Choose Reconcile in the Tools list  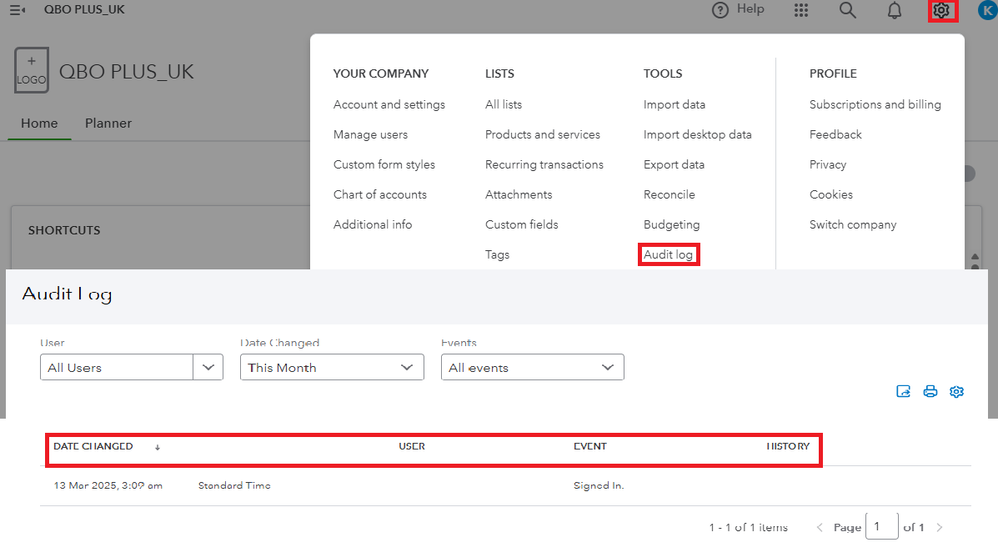coord(669,195)
